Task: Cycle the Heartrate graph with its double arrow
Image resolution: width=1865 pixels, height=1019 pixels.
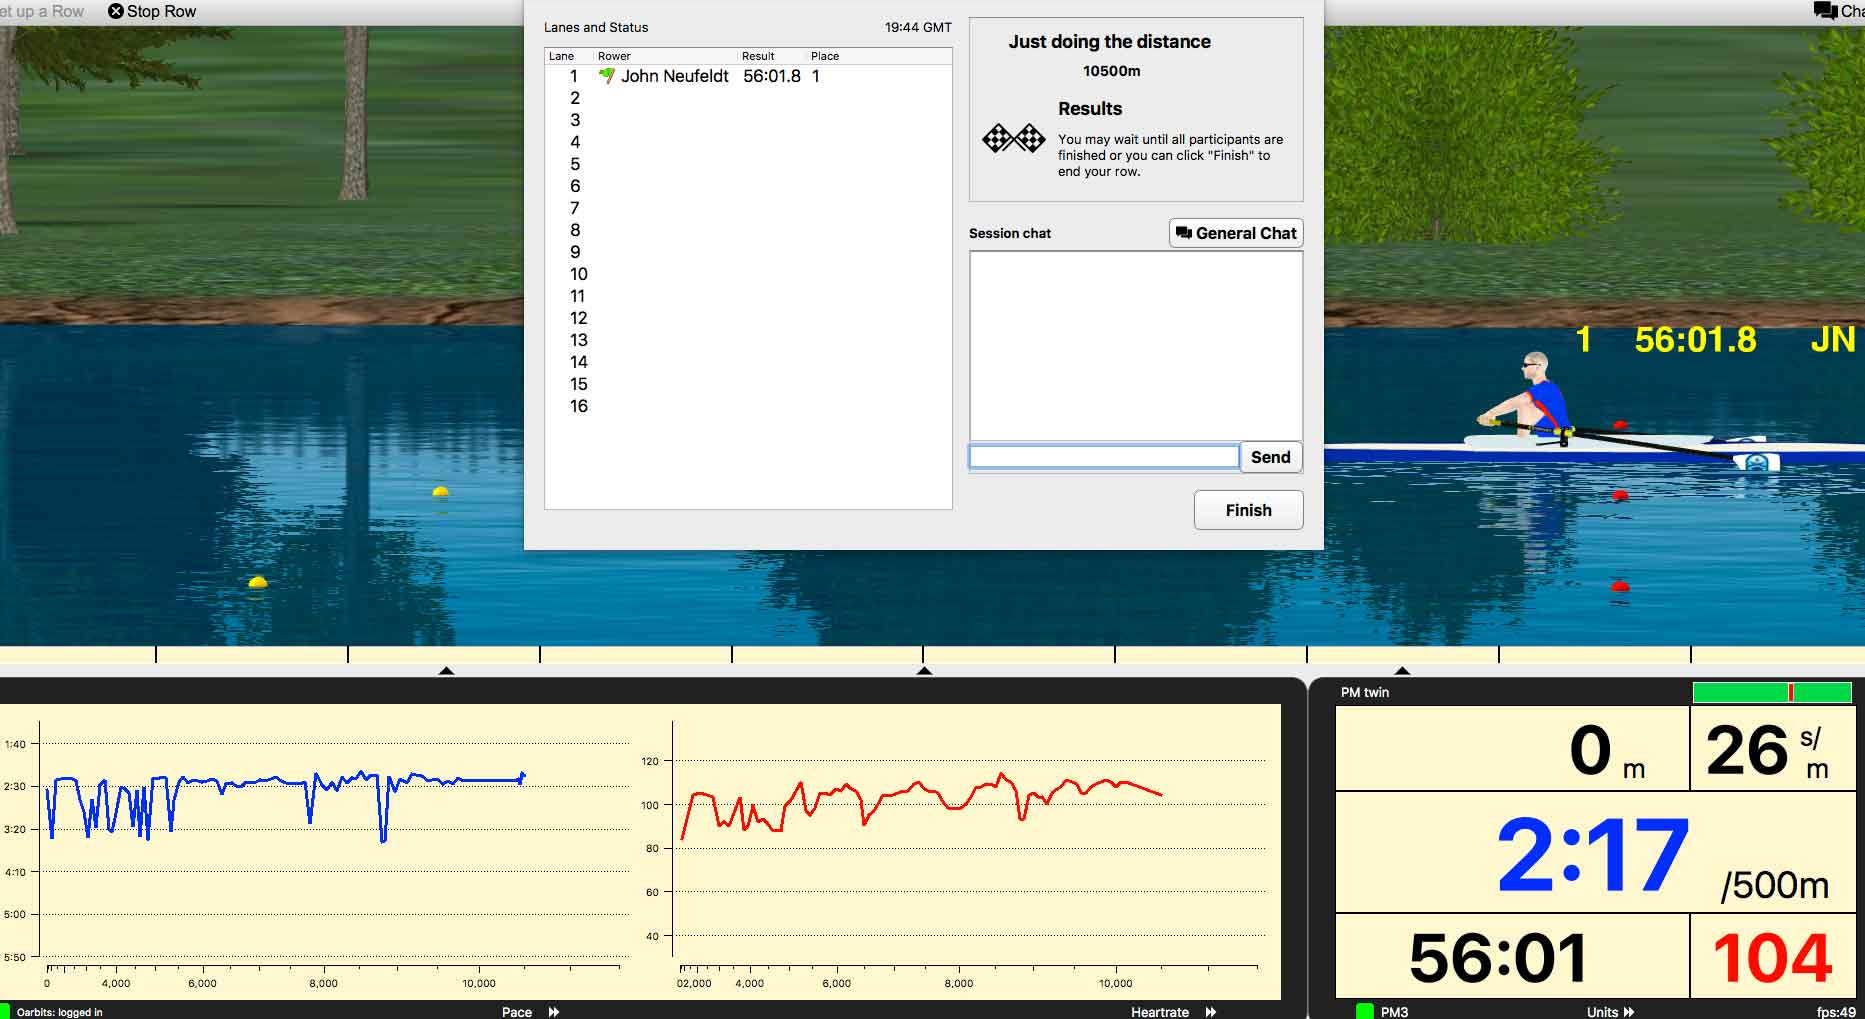Action: 1211,1012
